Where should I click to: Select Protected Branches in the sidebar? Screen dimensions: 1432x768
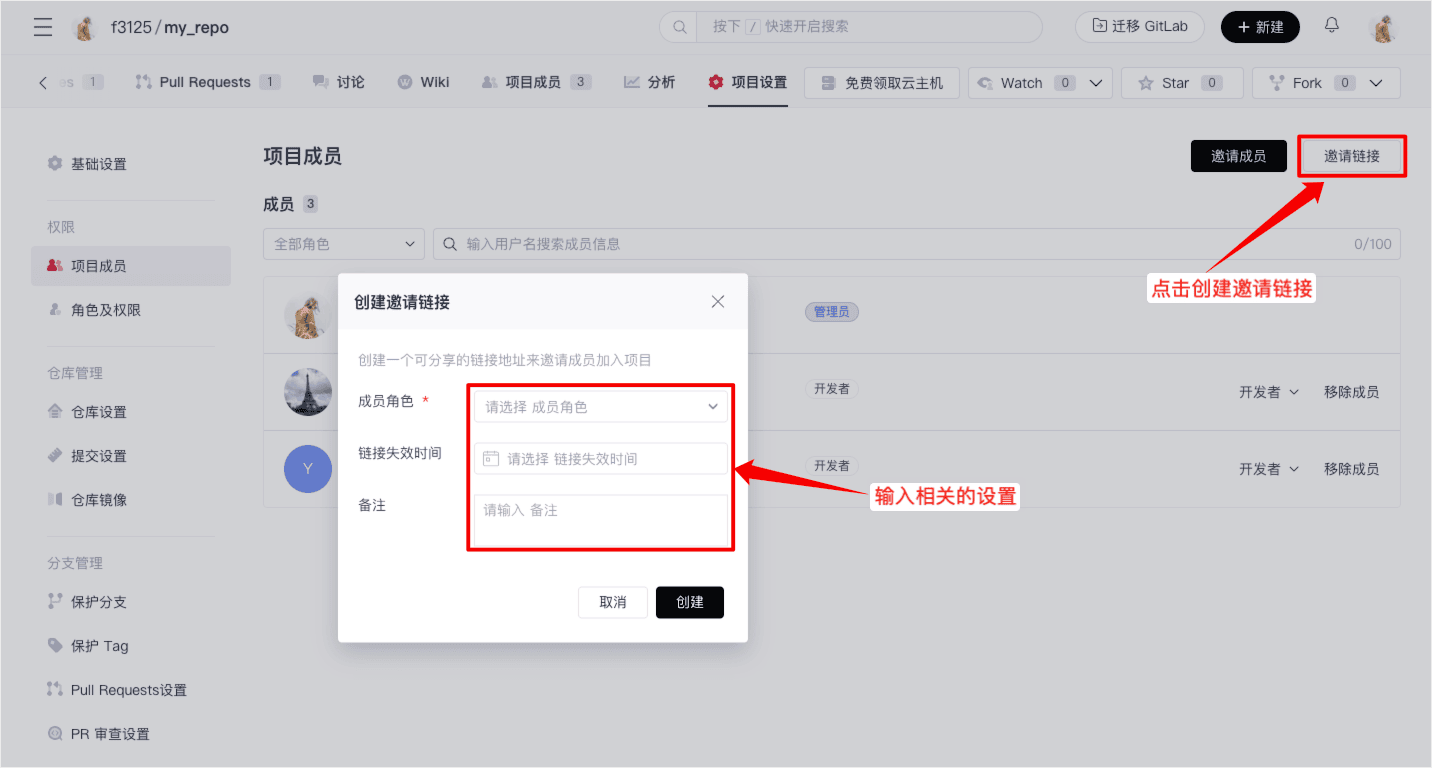pos(98,602)
